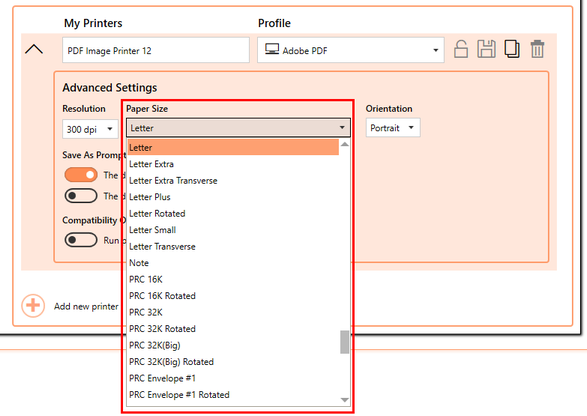
Task: Choose PRC Envelope #1 size
Action: [x=233, y=378]
